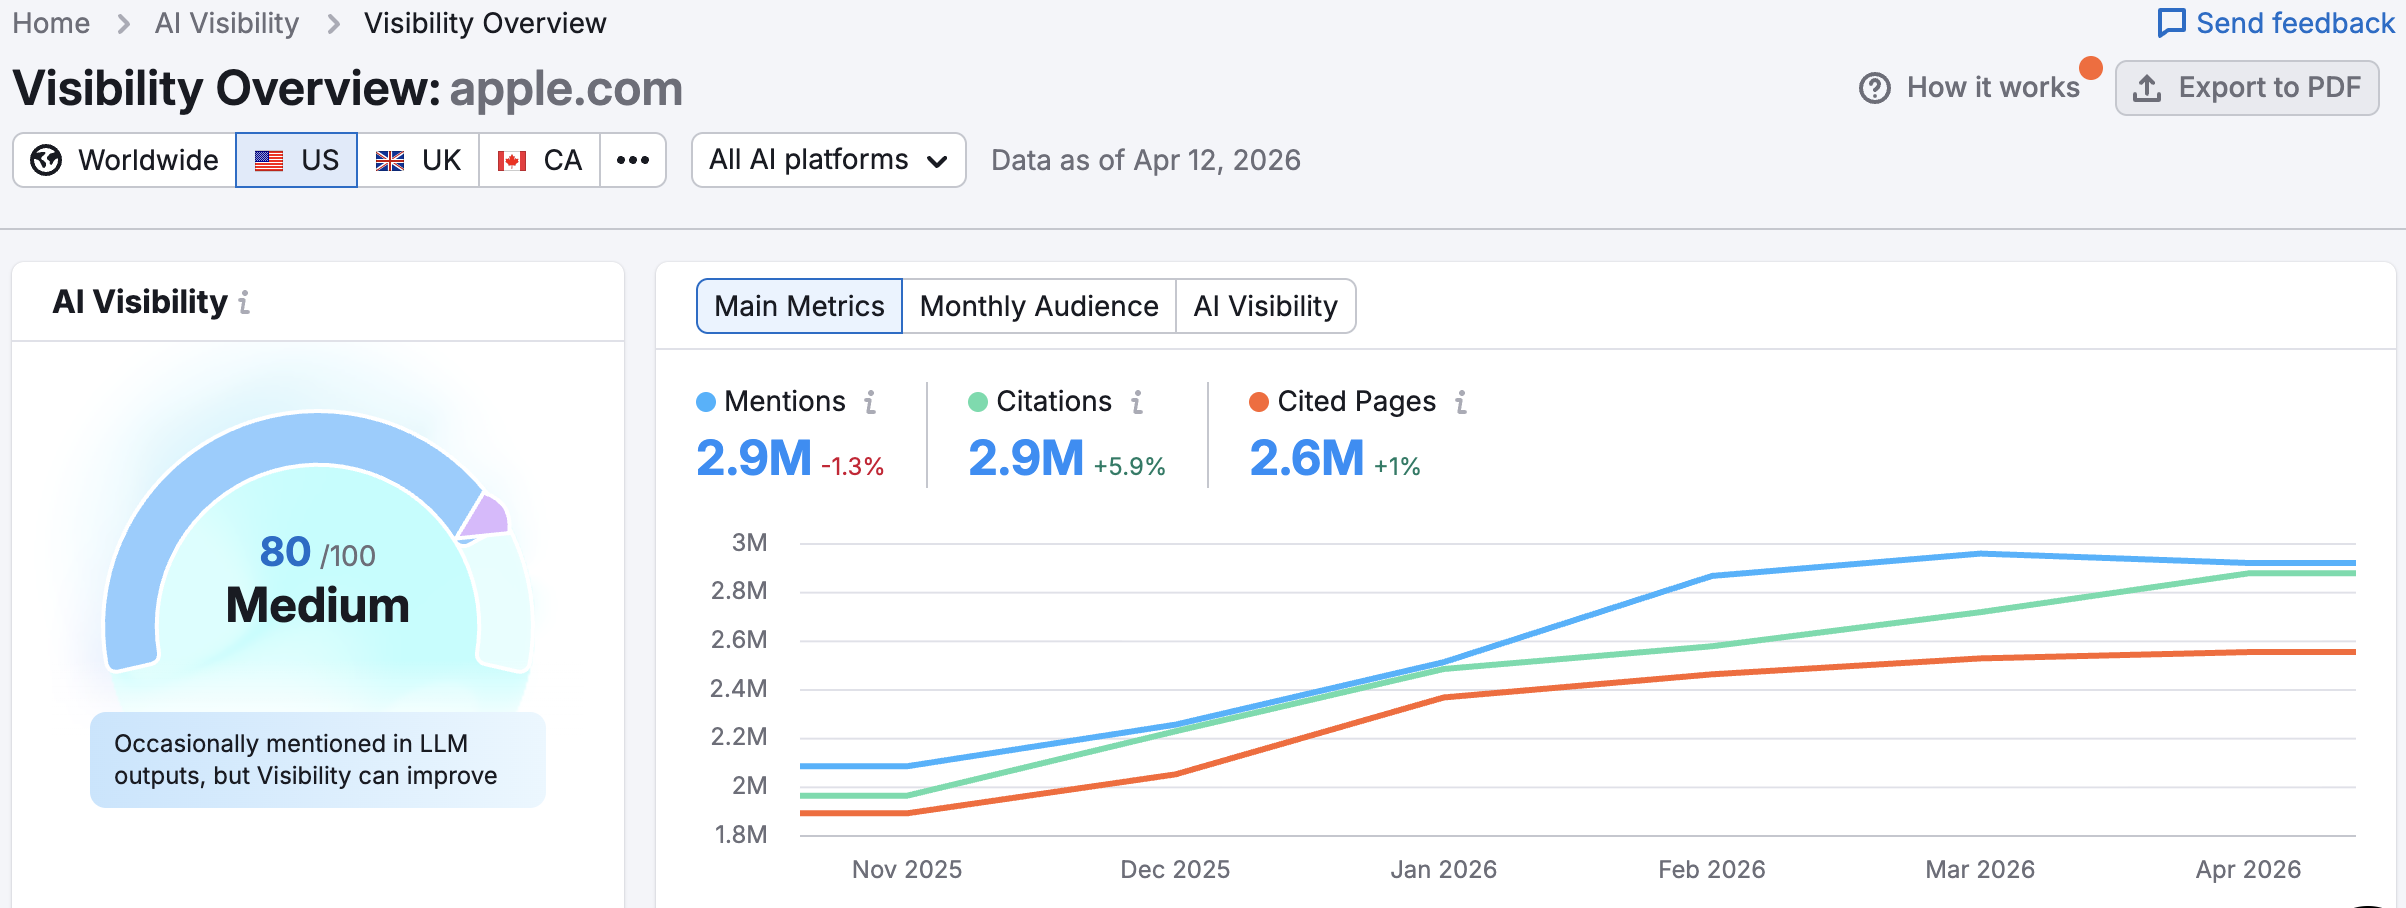Switch to the Monthly Audience tab
The image size is (2406, 908).
click(1038, 306)
